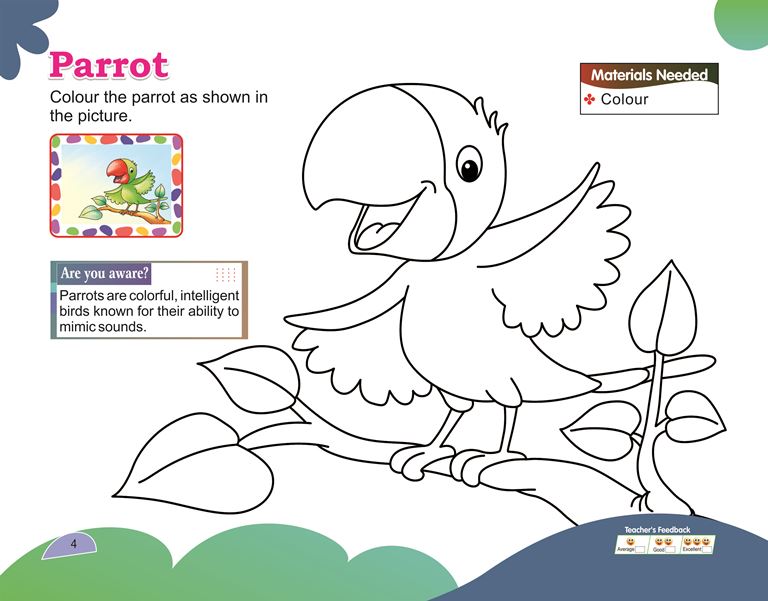Tick the Average feedback checkbox
The height and width of the screenshot is (601, 768).
point(640,549)
